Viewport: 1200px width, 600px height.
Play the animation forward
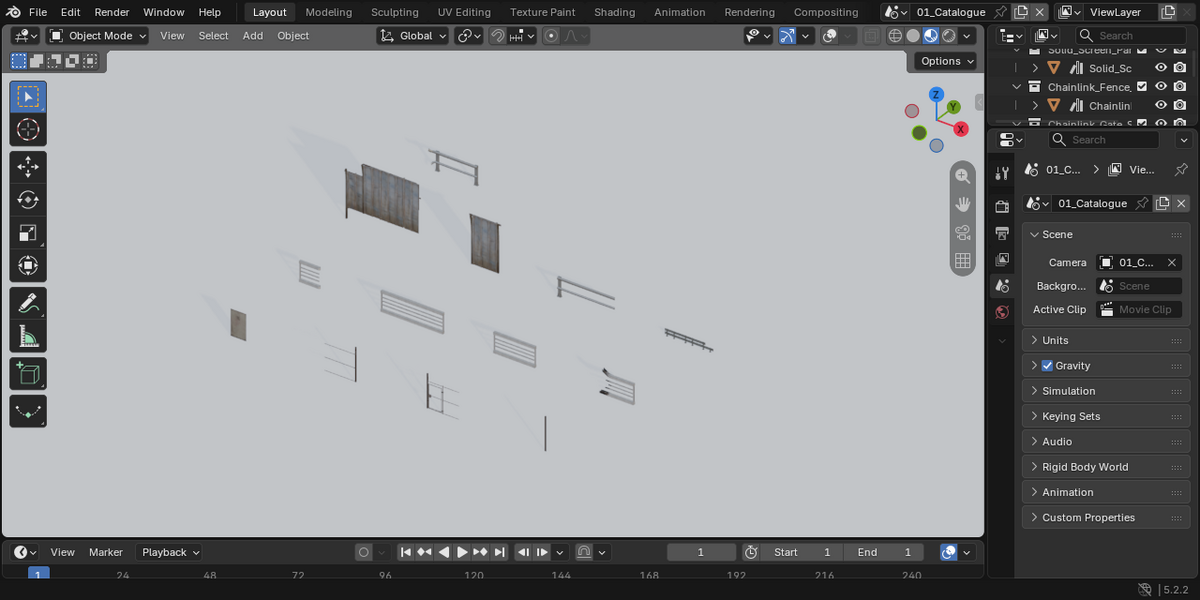coord(462,552)
